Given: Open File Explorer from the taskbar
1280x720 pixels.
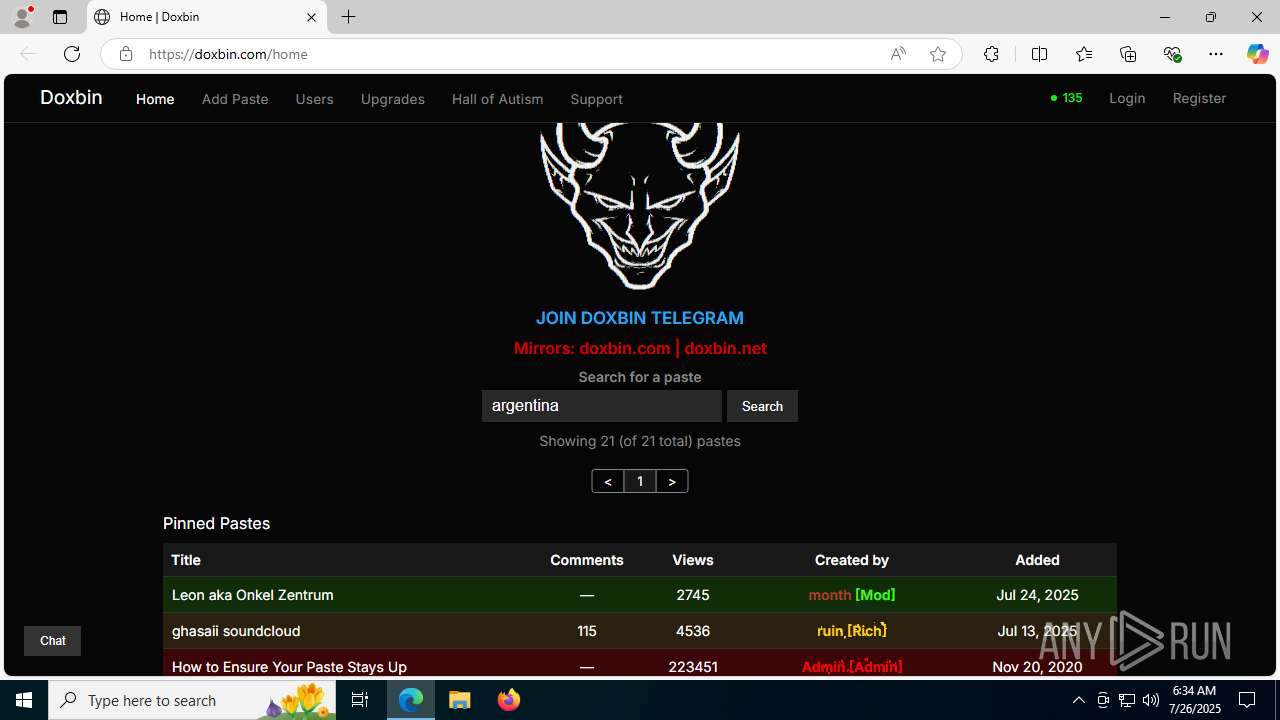Looking at the screenshot, I should 460,700.
